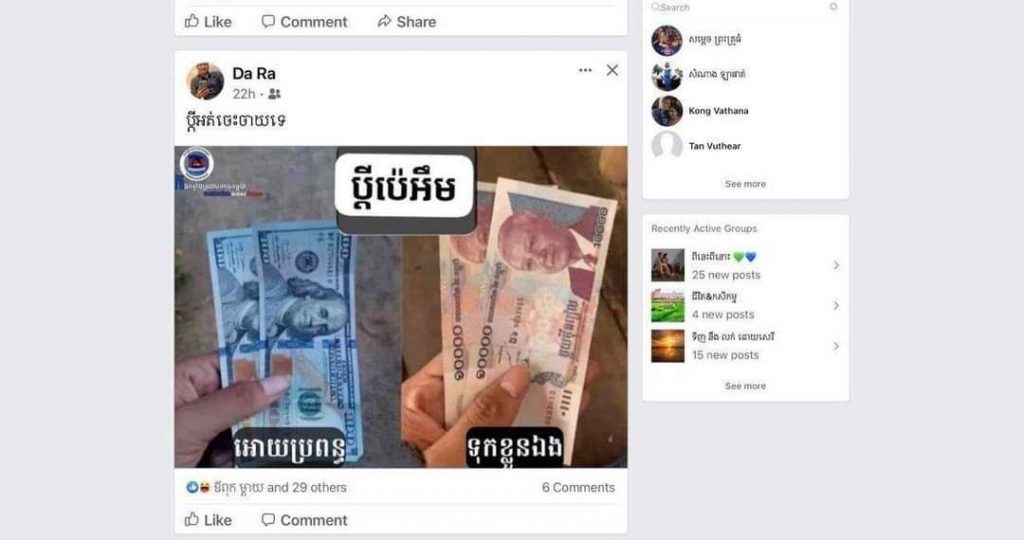The height and width of the screenshot is (540, 1024).
Task: Click See more under the contacts list
Action: pyautogui.click(x=745, y=184)
